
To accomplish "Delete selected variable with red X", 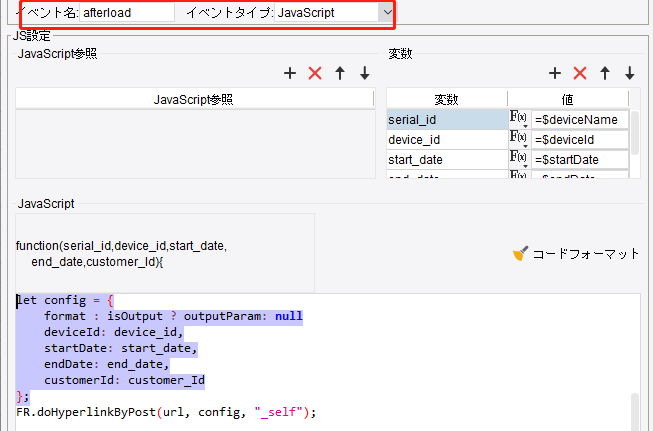I will pyautogui.click(x=580, y=73).
